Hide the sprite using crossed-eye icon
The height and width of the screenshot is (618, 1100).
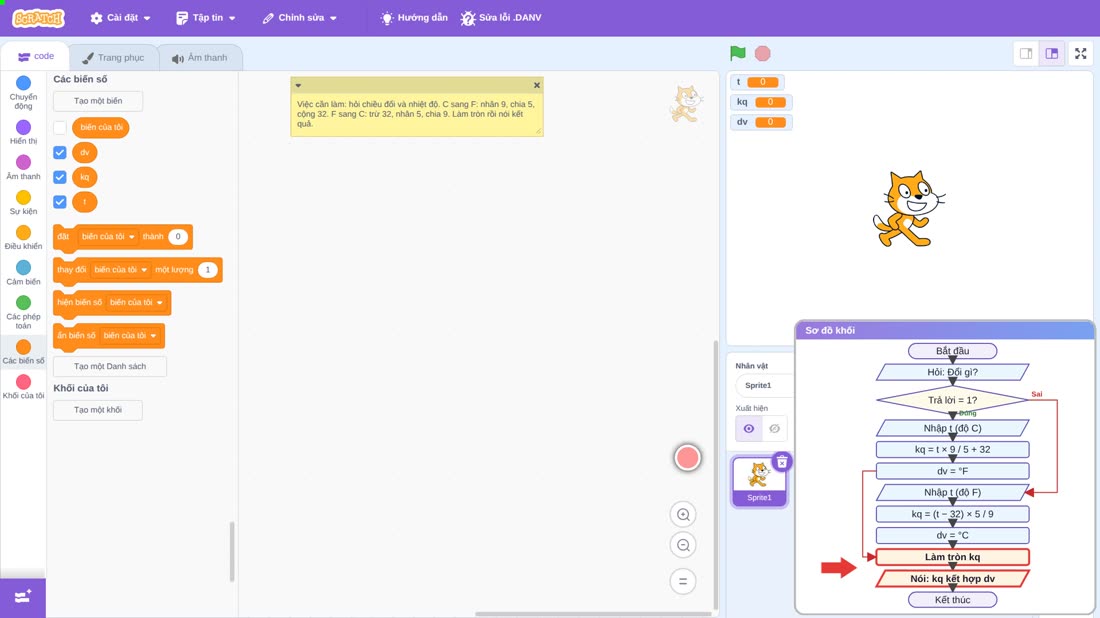(774, 429)
